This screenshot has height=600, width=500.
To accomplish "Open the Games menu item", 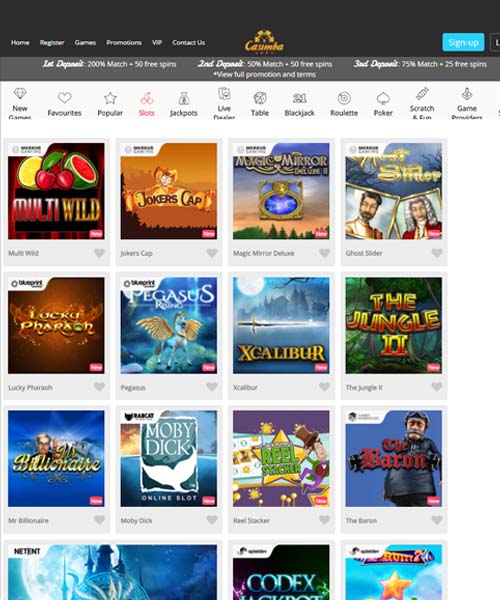I will pyautogui.click(x=85, y=42).
